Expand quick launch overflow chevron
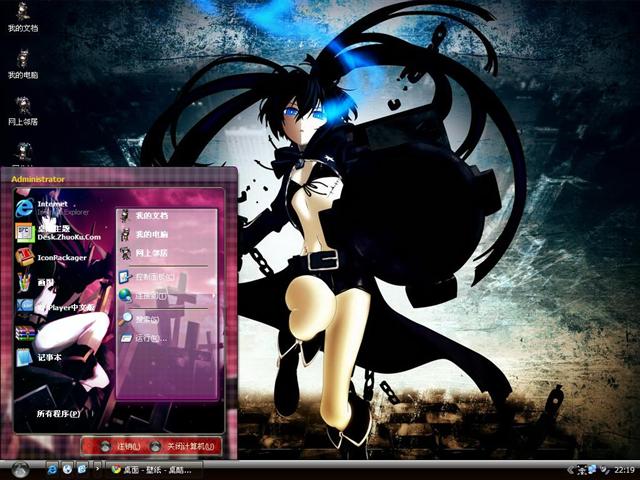The image size is (640, 480). tap(98, 469)
